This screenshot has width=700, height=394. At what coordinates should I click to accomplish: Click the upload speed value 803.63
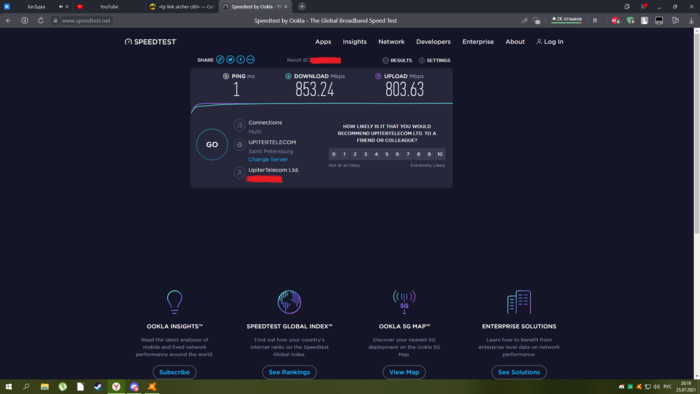click(404, 90)
